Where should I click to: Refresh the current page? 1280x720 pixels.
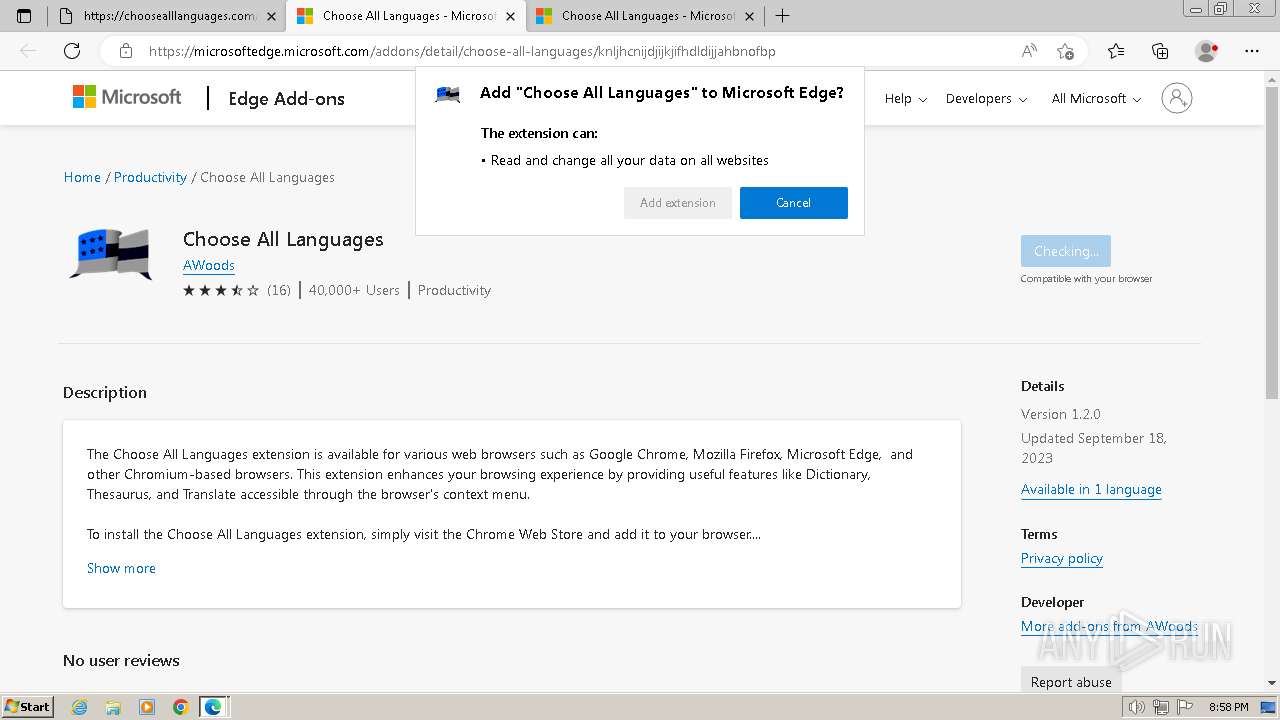[x=72, y=51]
